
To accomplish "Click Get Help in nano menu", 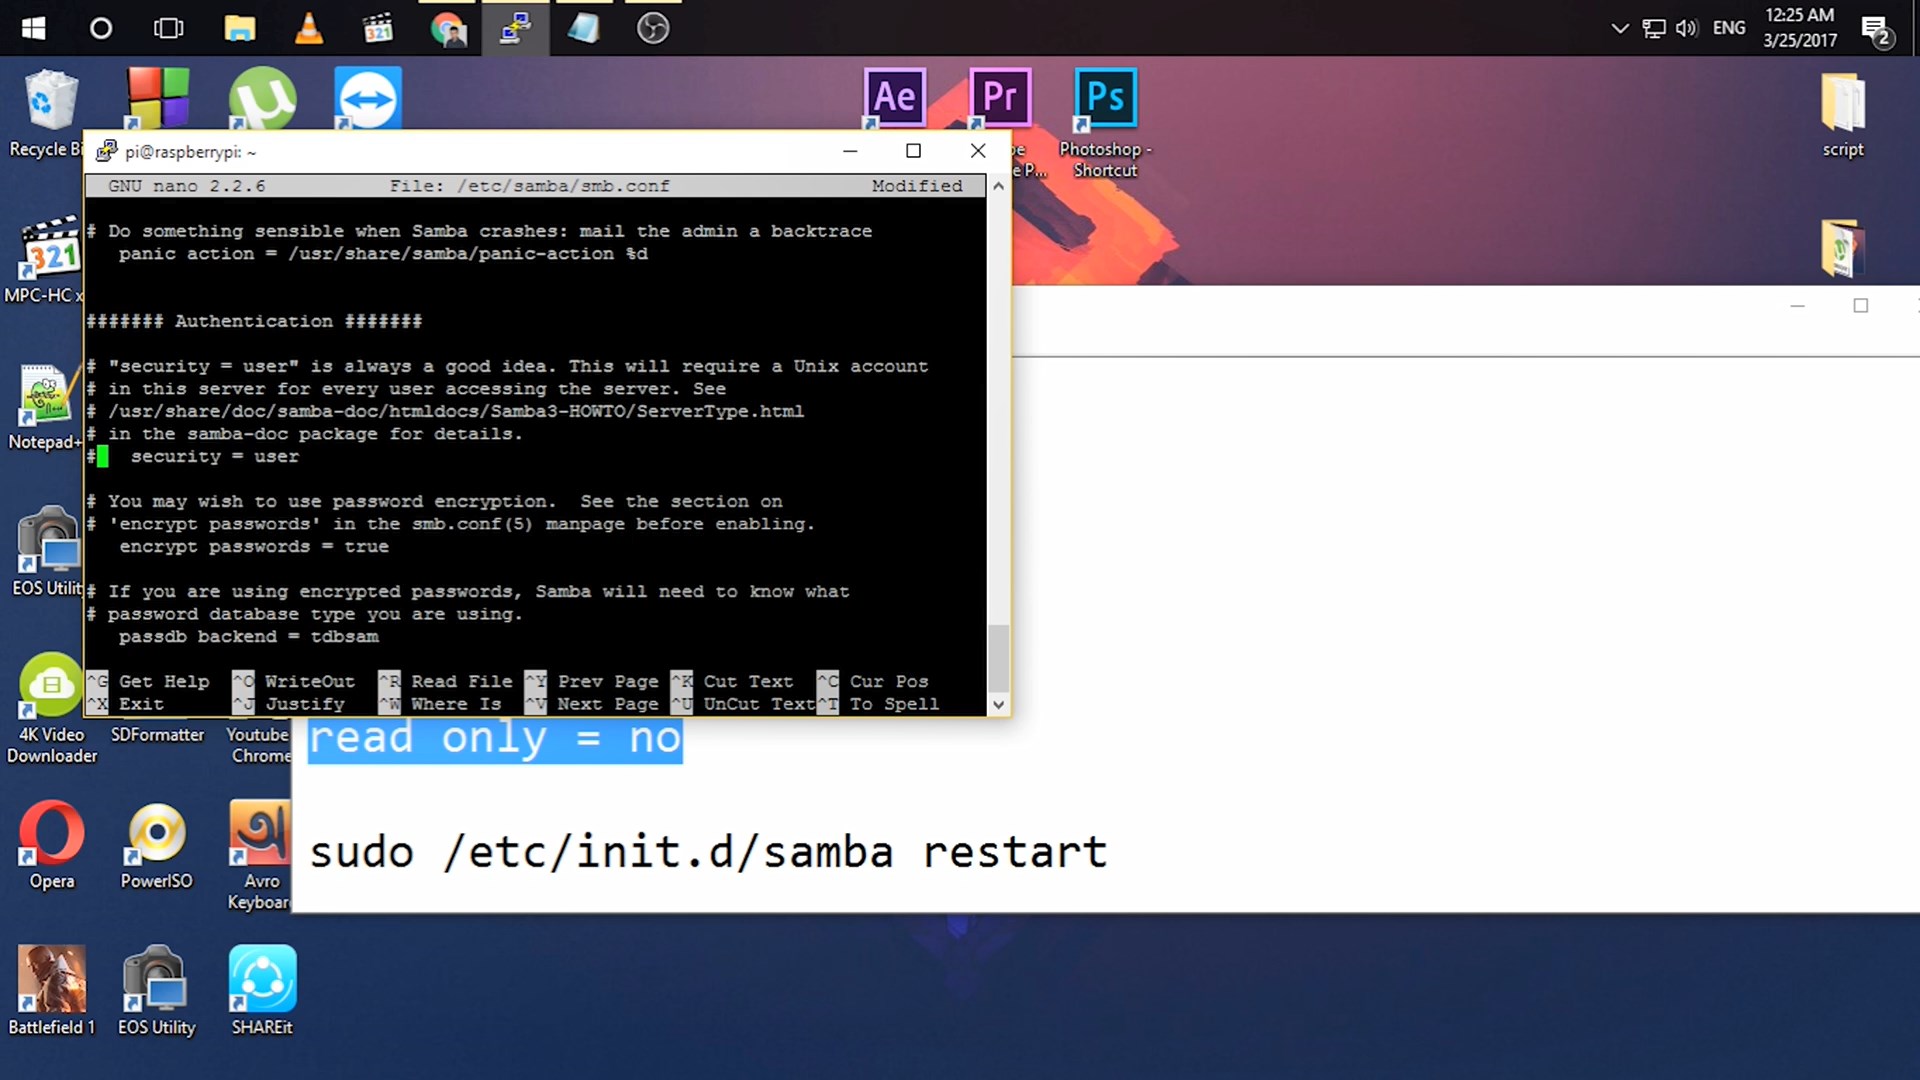I will [x=164, y=680].
